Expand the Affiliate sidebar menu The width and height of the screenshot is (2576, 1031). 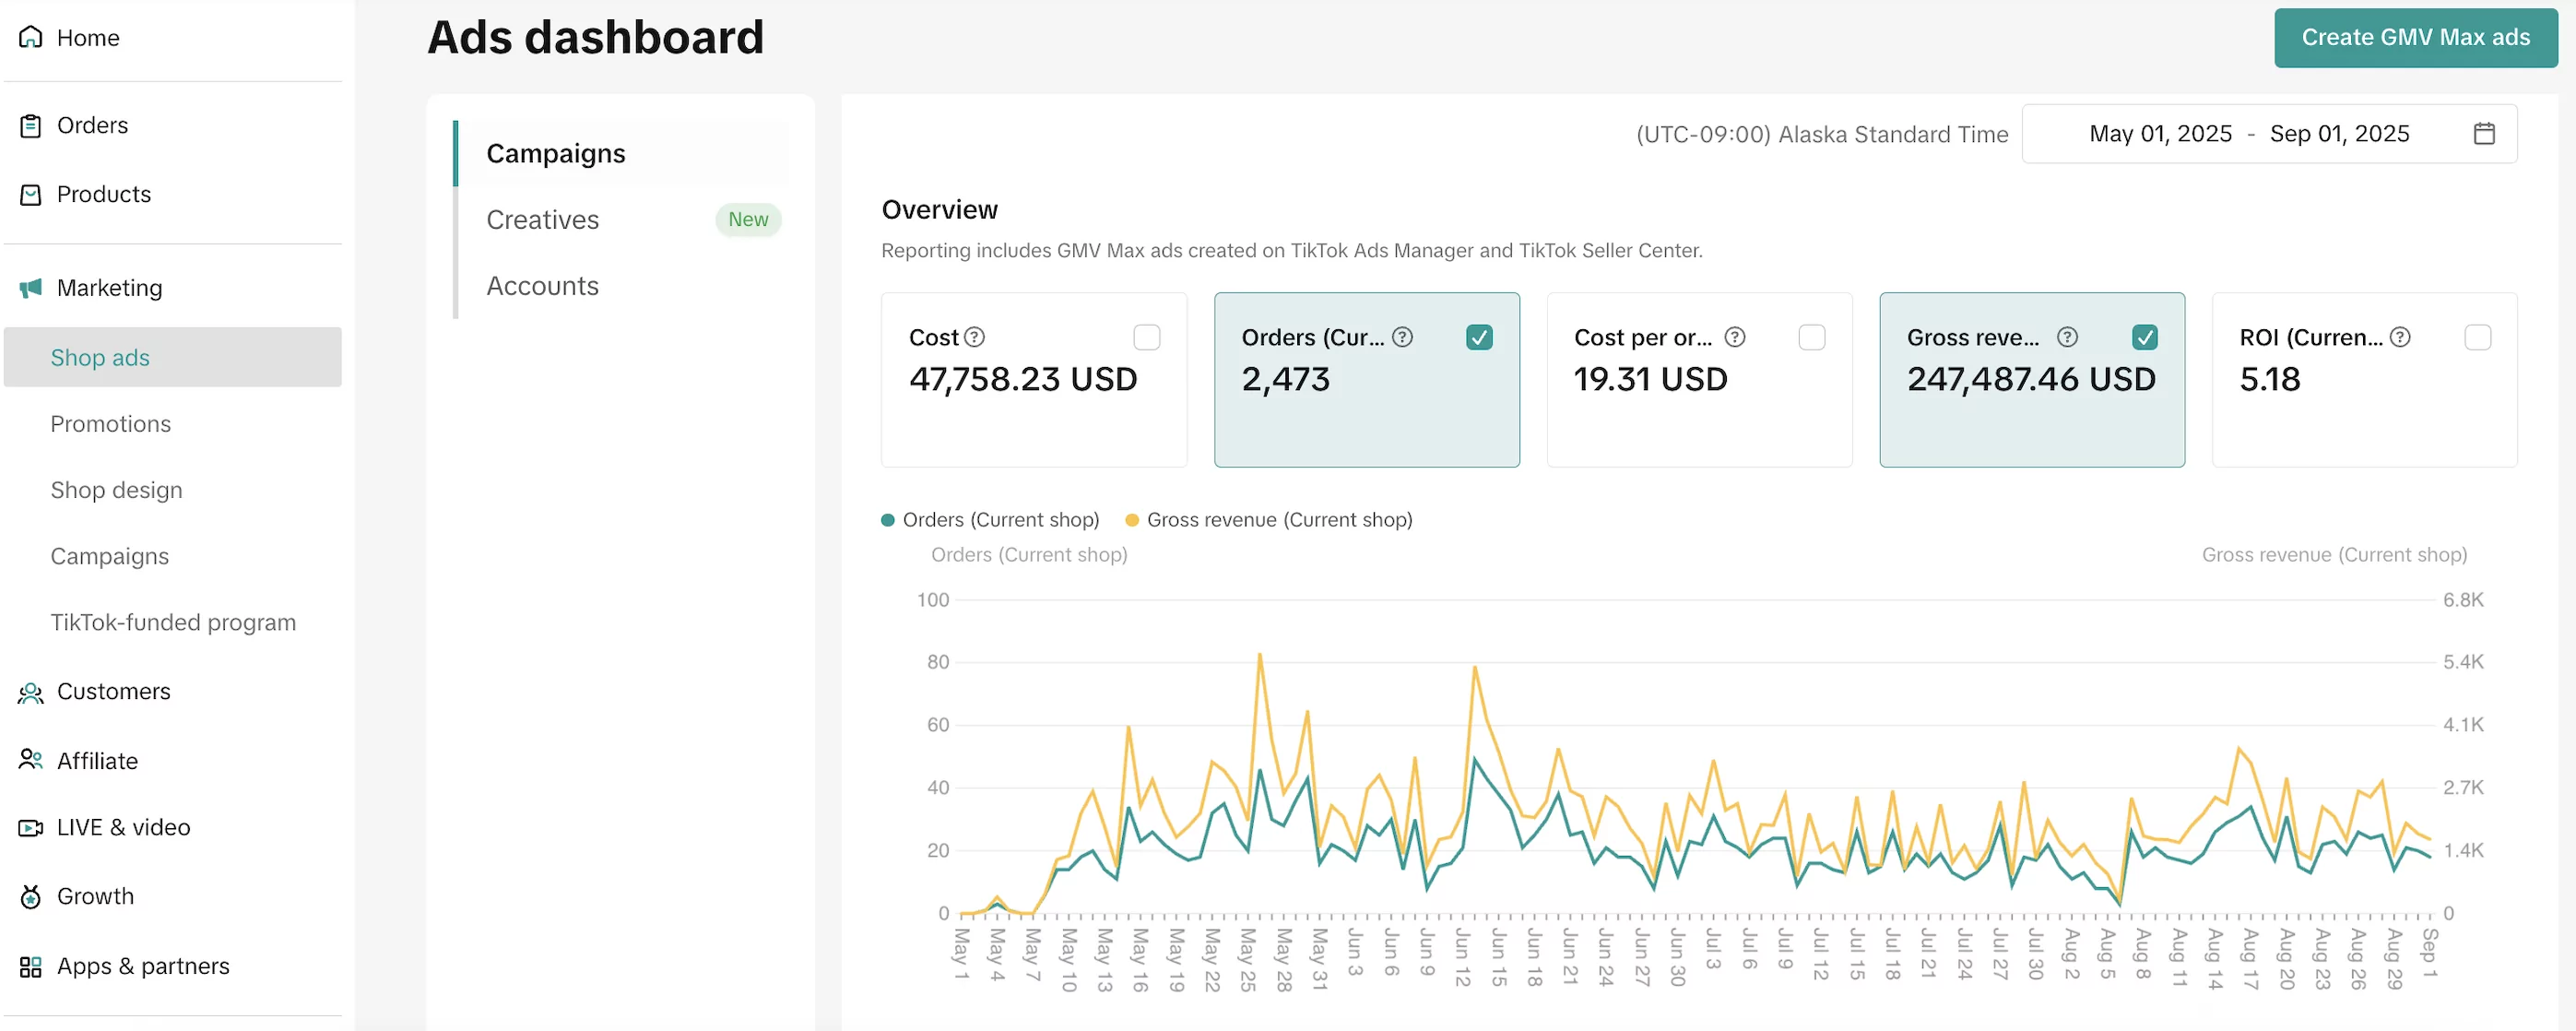pos(97,761)
